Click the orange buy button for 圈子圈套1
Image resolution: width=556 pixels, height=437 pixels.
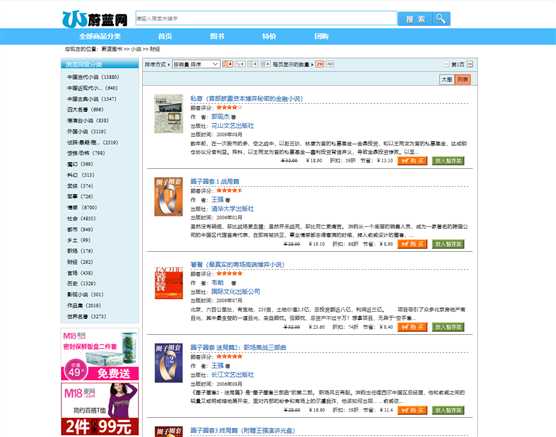click(x=412, y=244)
